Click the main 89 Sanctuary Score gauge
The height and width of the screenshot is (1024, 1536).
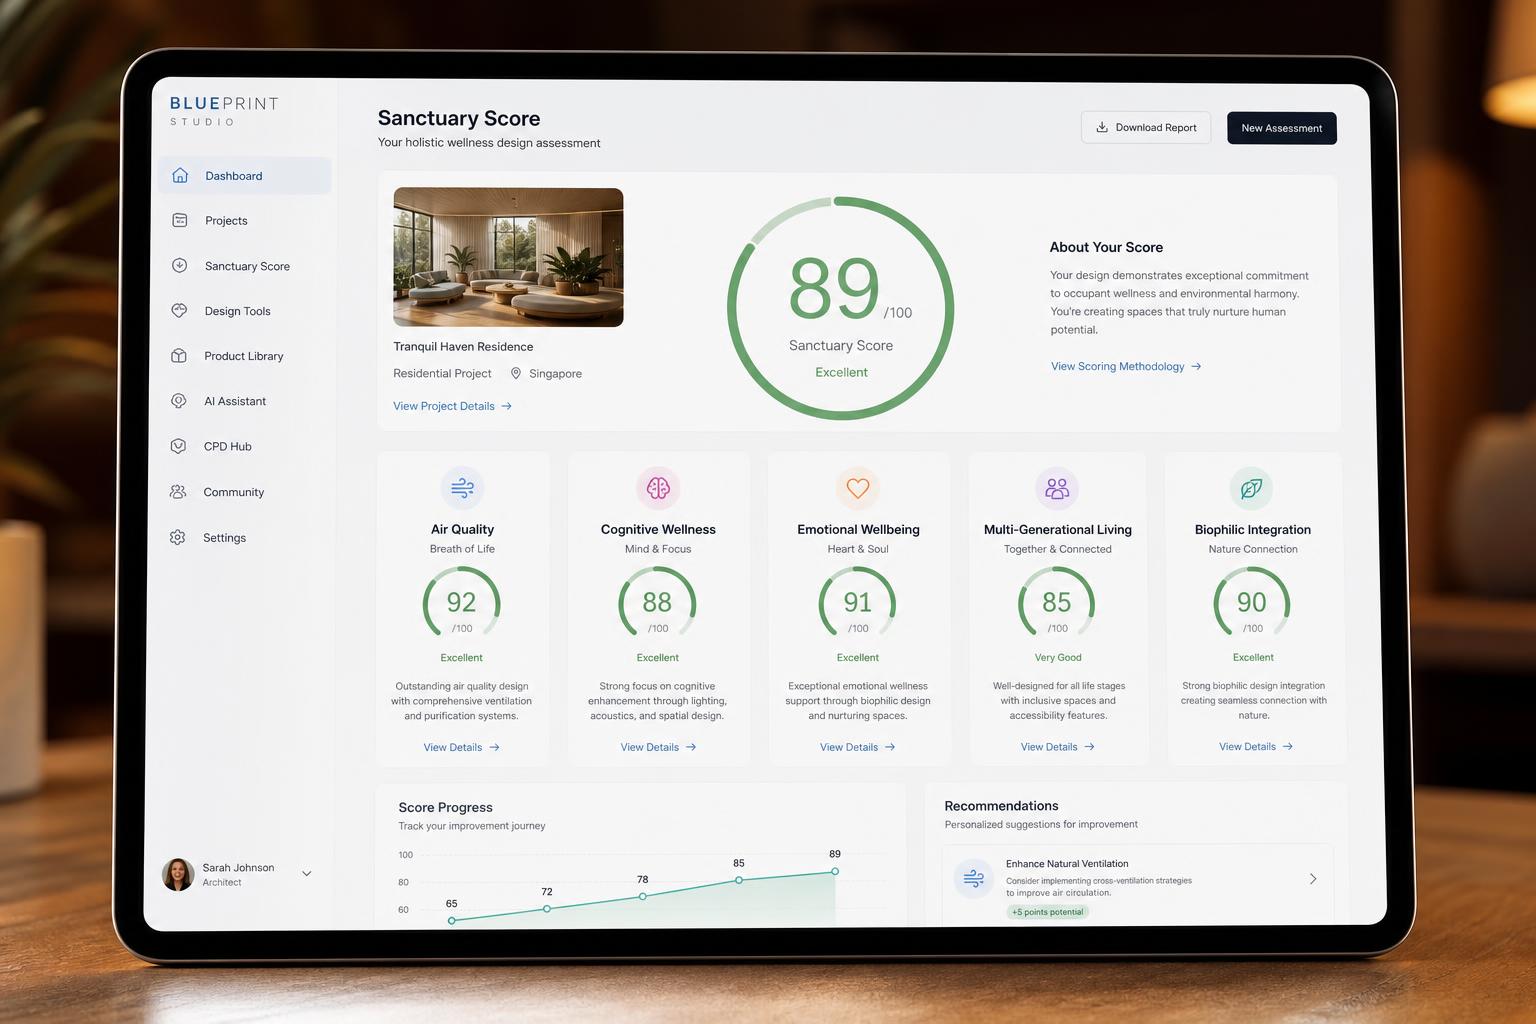point(840,308)
